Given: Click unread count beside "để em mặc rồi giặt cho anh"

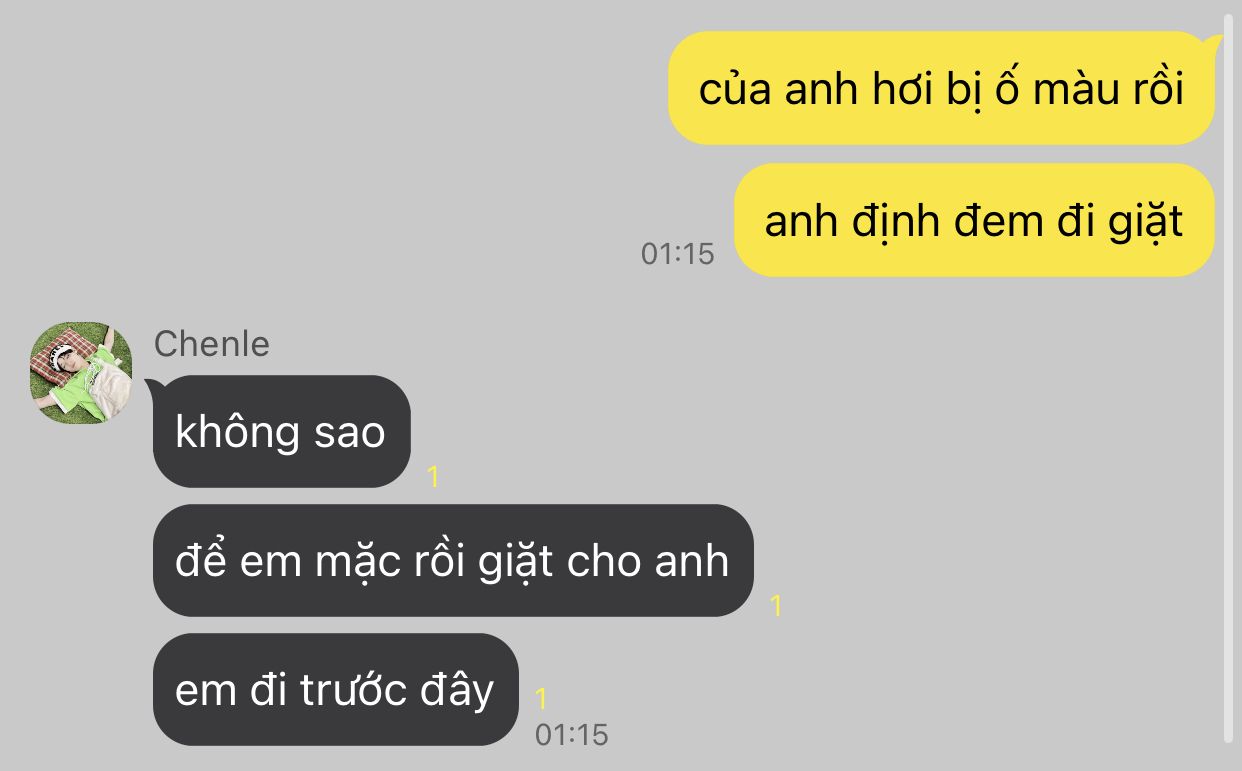Looking at the screenshot, I should coord(776,605).
